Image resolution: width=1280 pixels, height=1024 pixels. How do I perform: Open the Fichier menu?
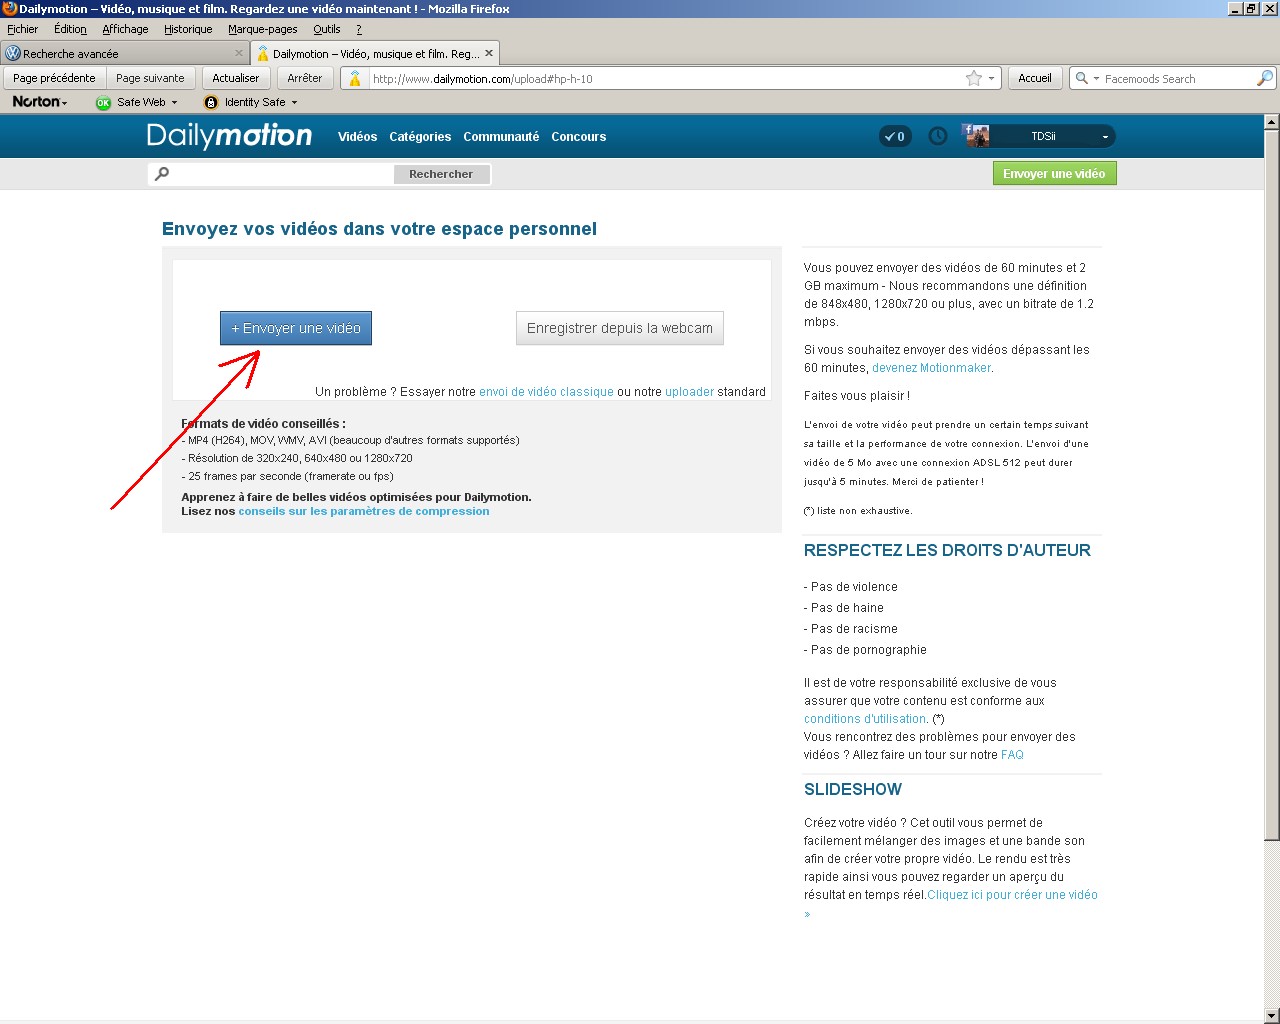tap(23, 29)
